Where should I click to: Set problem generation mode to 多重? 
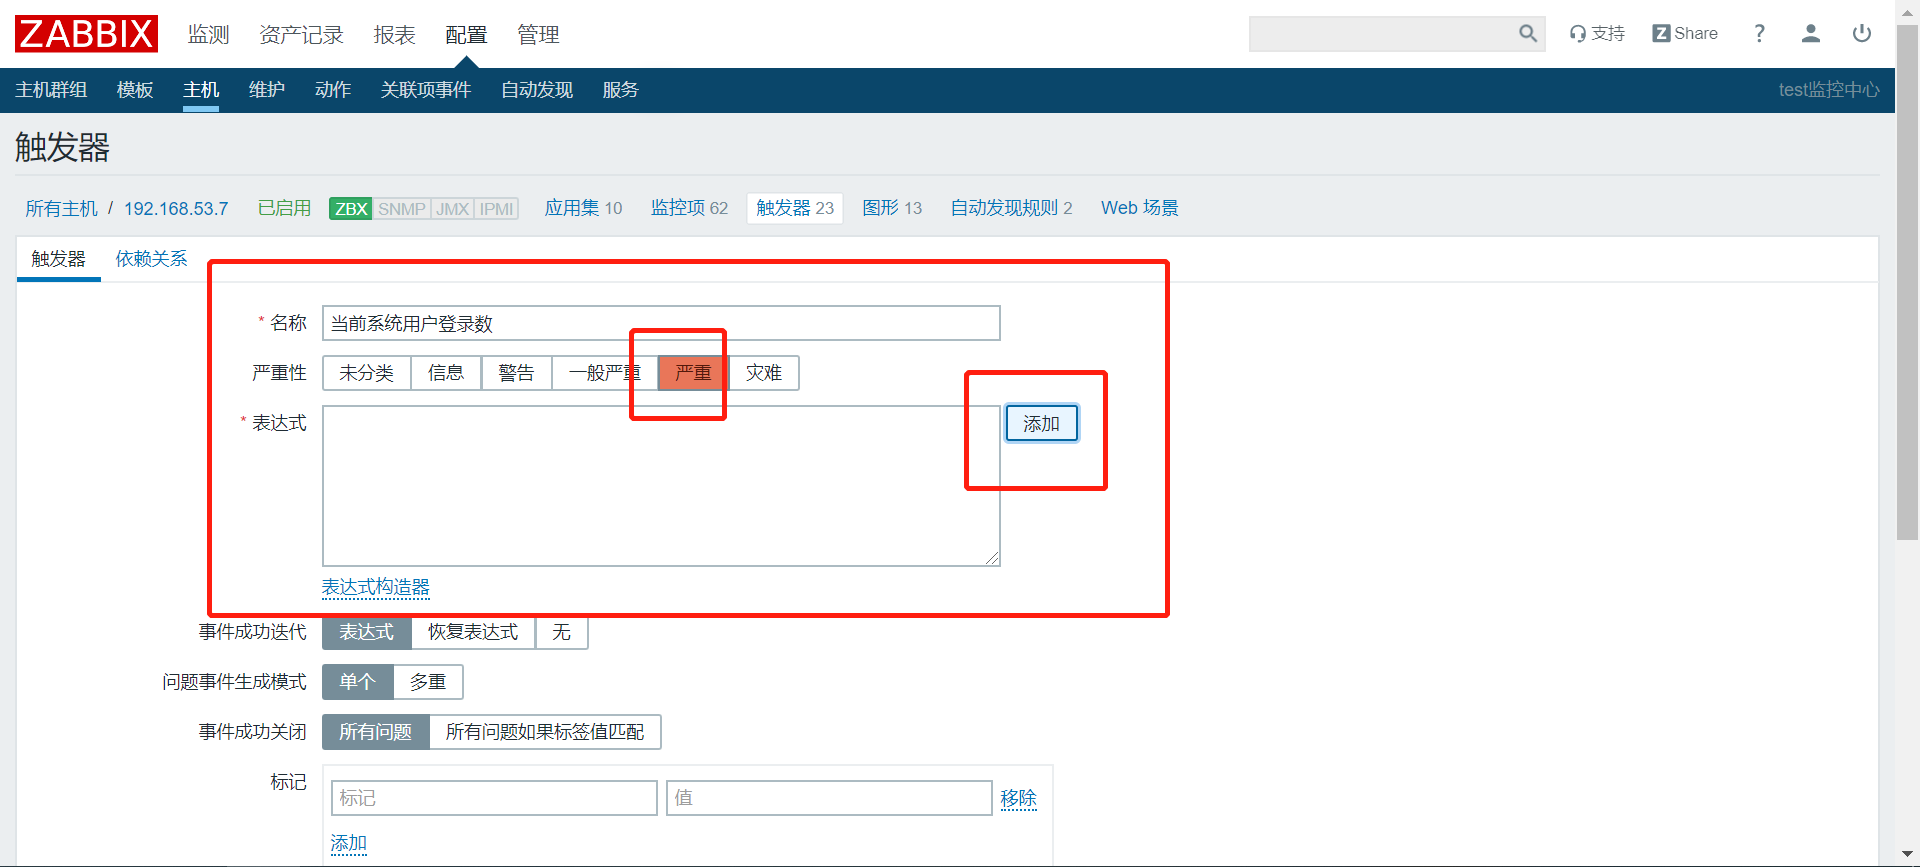[x=428, y=682]
